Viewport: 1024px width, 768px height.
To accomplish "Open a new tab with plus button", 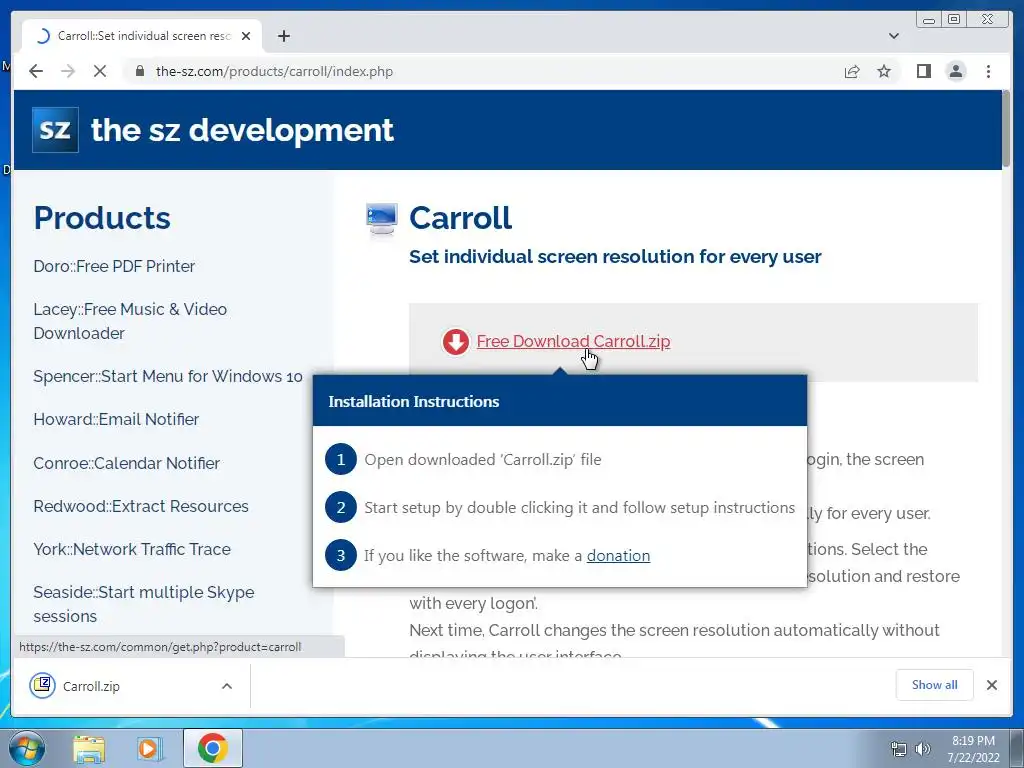I will [283, 36].
